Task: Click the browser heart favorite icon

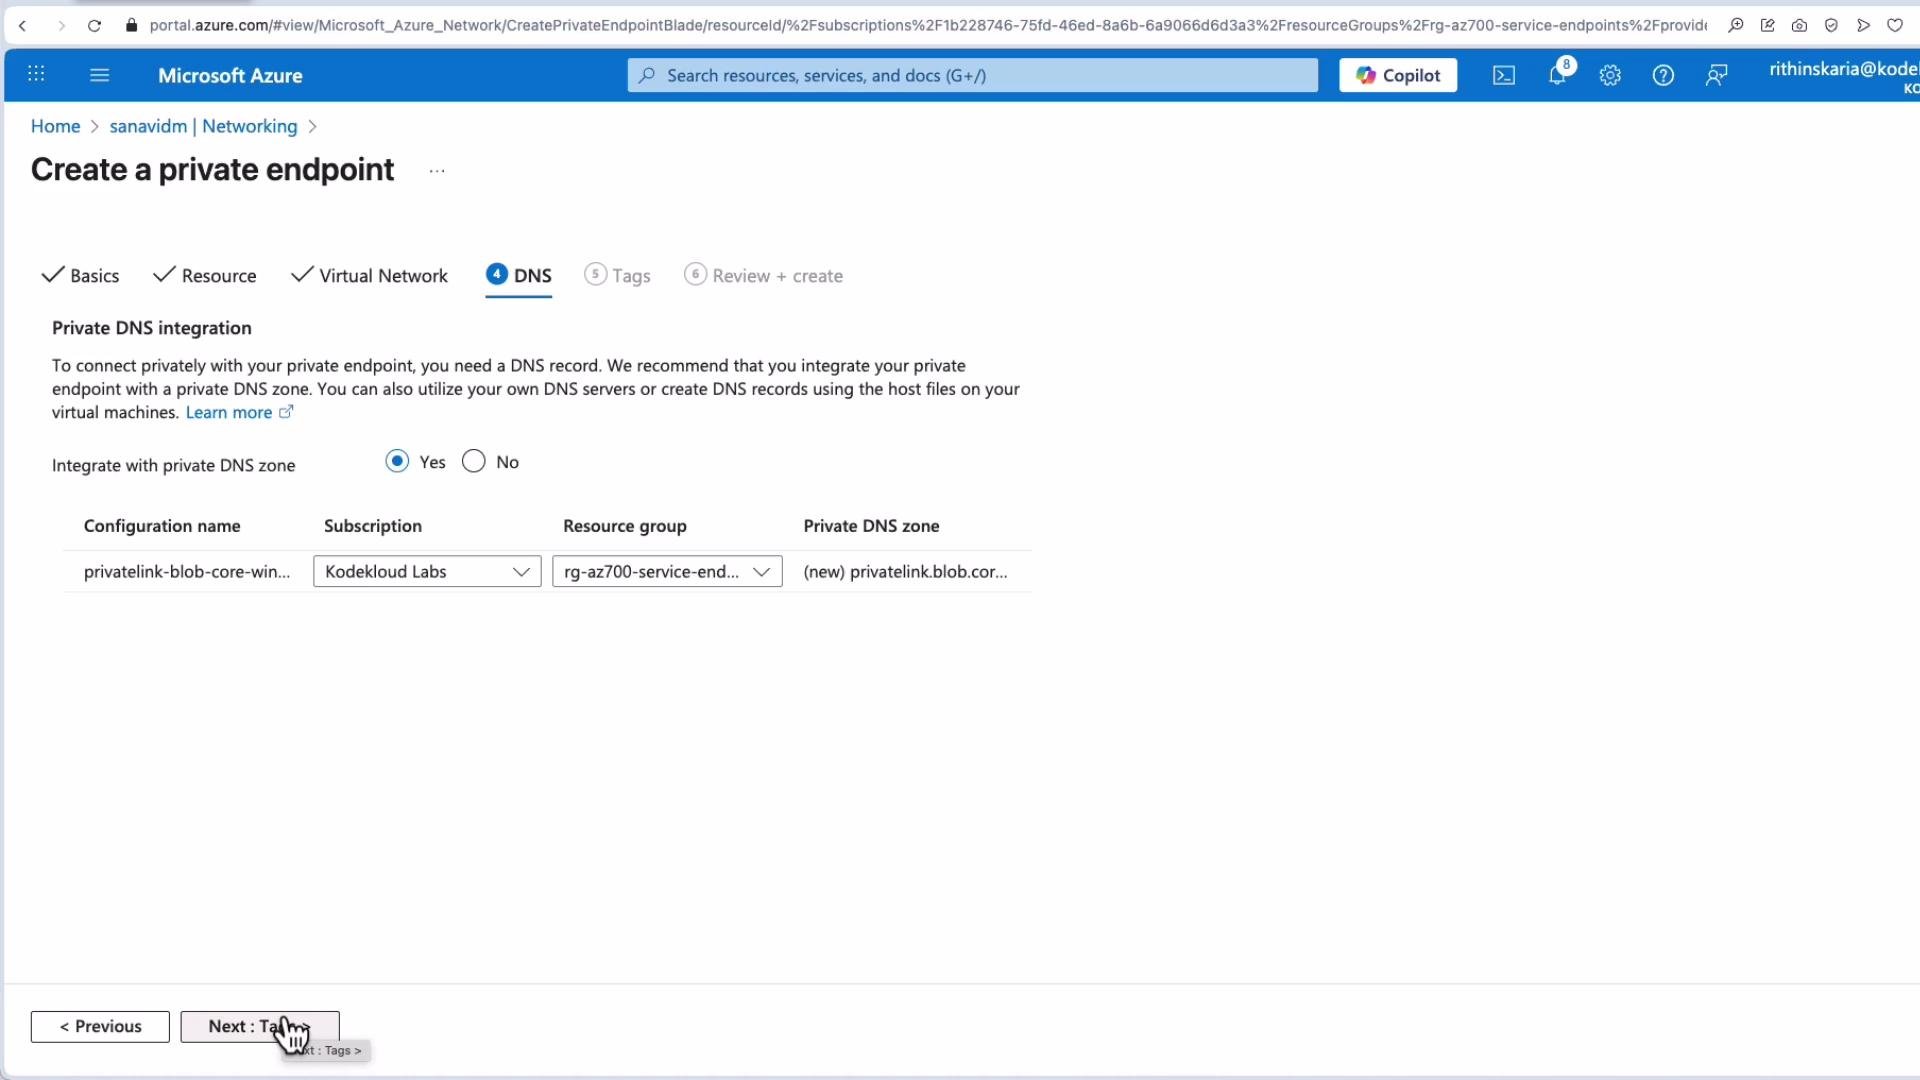Action: pyautogui.click(x=1895, y=26)
